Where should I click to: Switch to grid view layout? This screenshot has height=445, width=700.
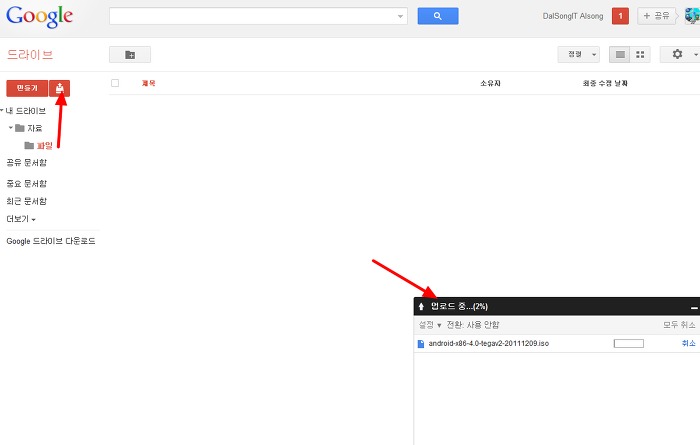[x=640, y=54]
